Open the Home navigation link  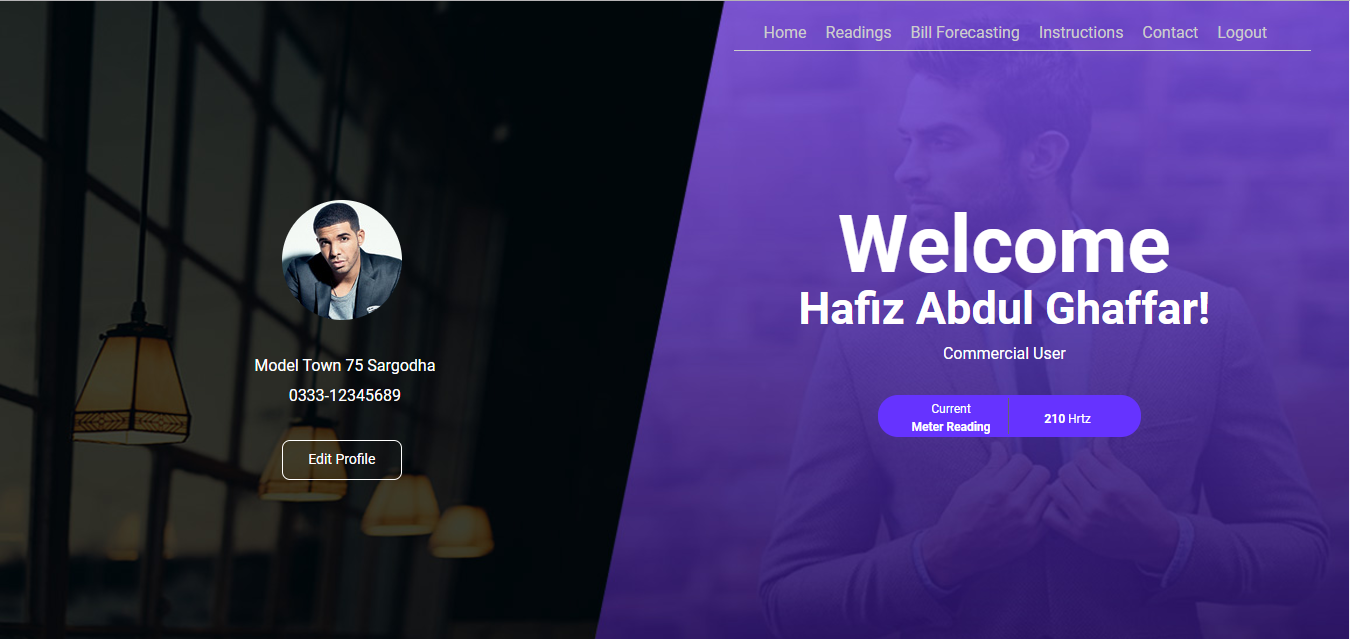785,32
